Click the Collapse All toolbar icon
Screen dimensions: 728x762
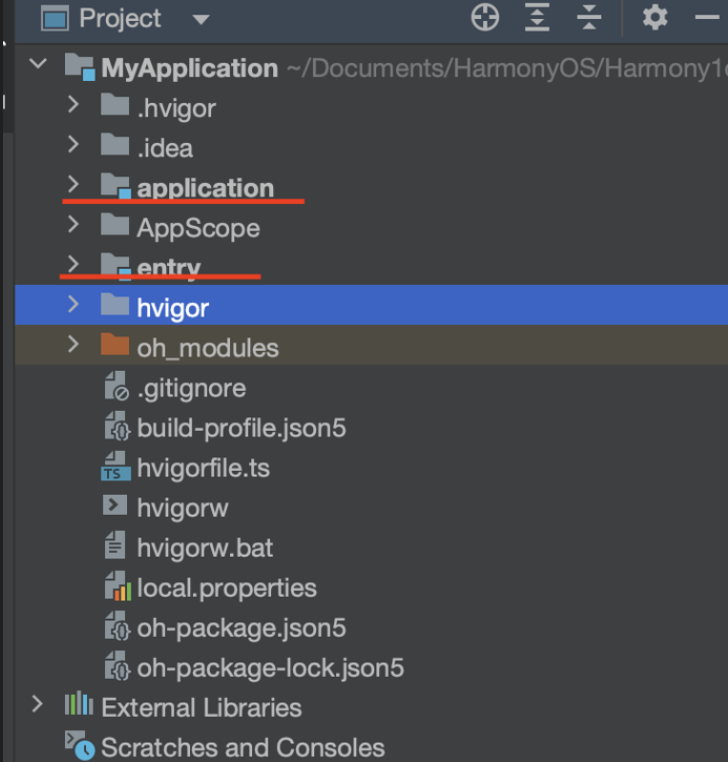pyautogui.click(x=589, y=17)
